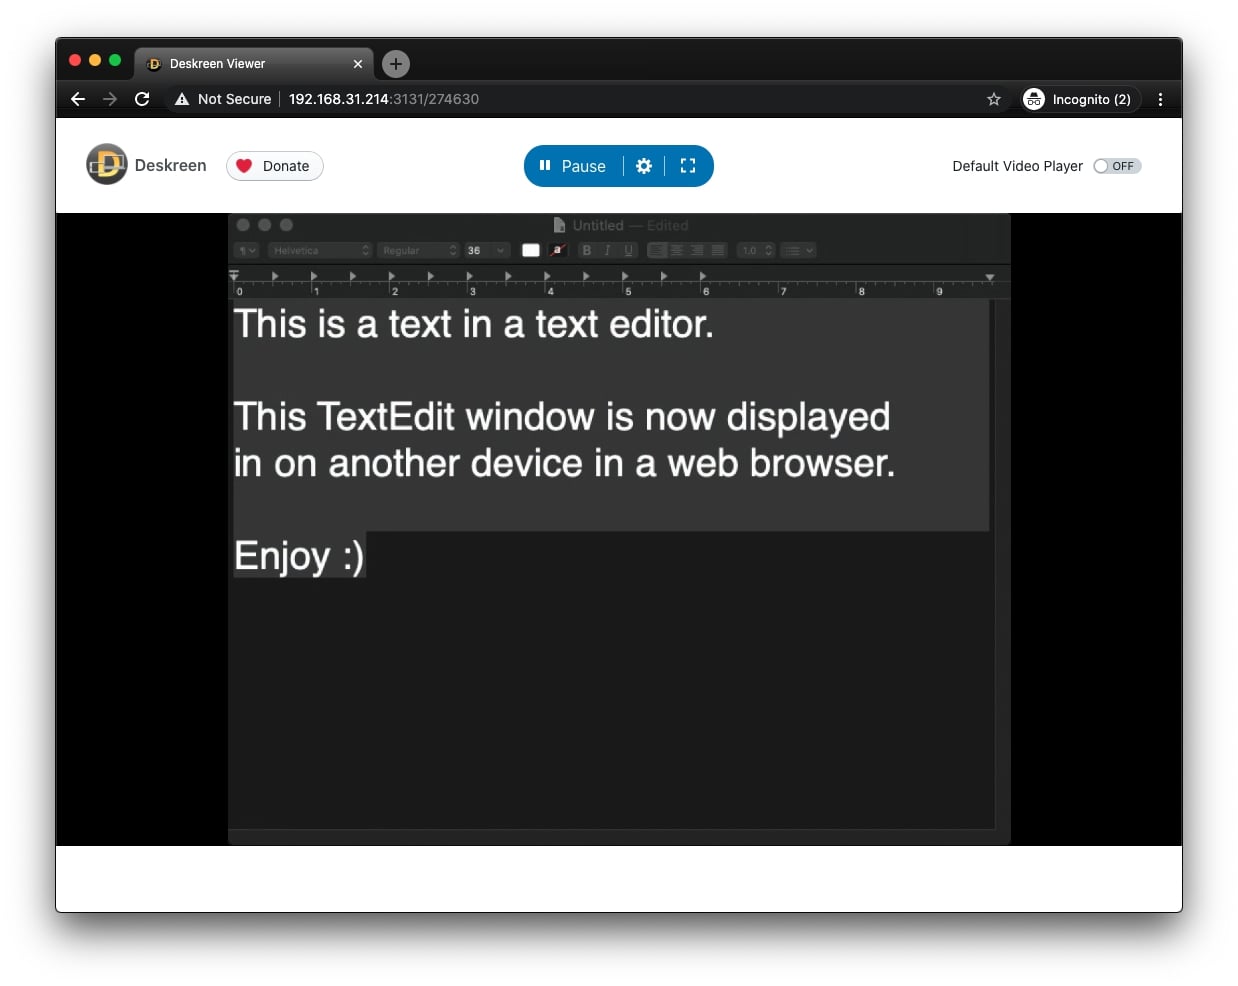Viewport: 1238px width, 986px height.
Task: Justify the text alignment
Action: tap(717, 250)
